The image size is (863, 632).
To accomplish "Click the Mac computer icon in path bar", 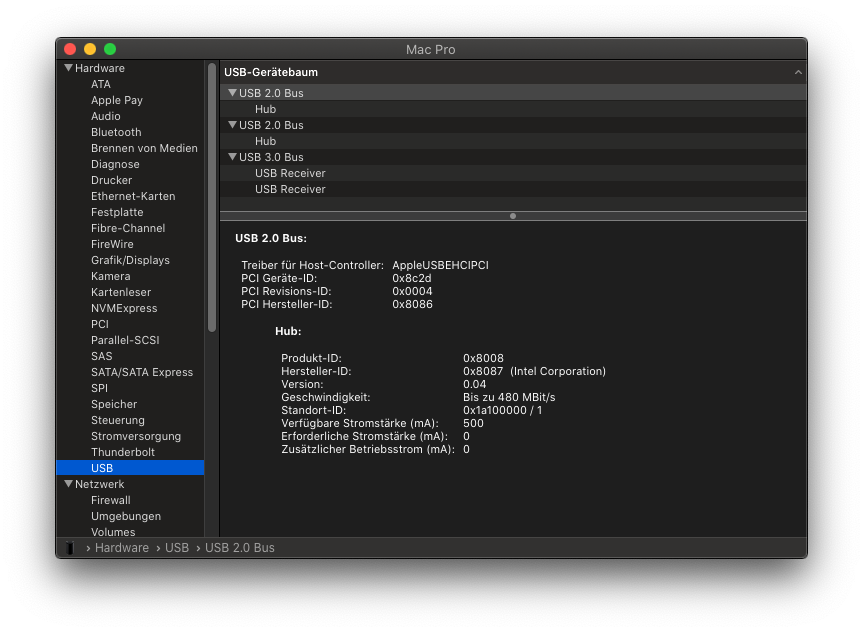I will pyautogui.click(x=70, y=548).
